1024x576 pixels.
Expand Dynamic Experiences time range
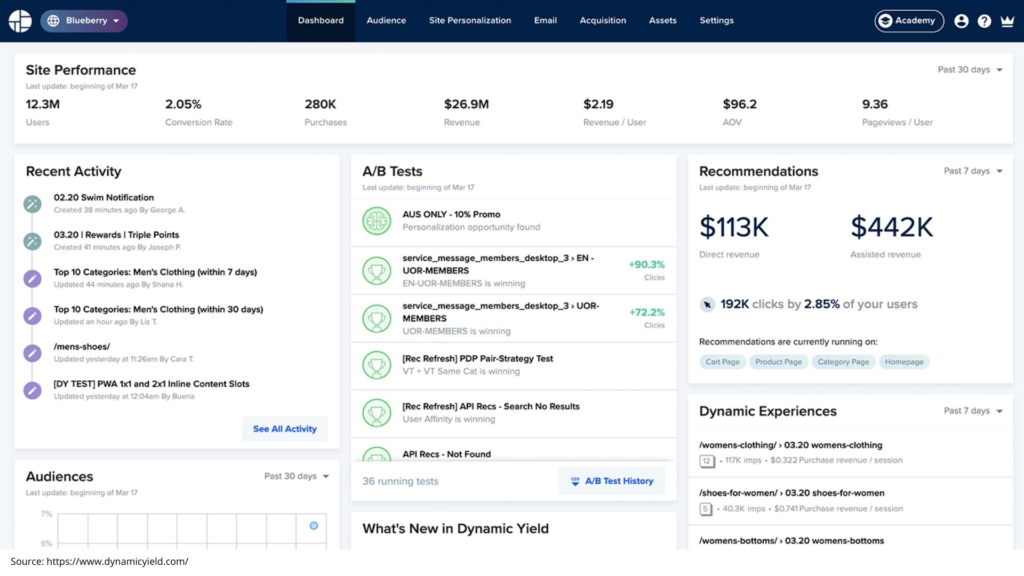(x=969, y=411)
